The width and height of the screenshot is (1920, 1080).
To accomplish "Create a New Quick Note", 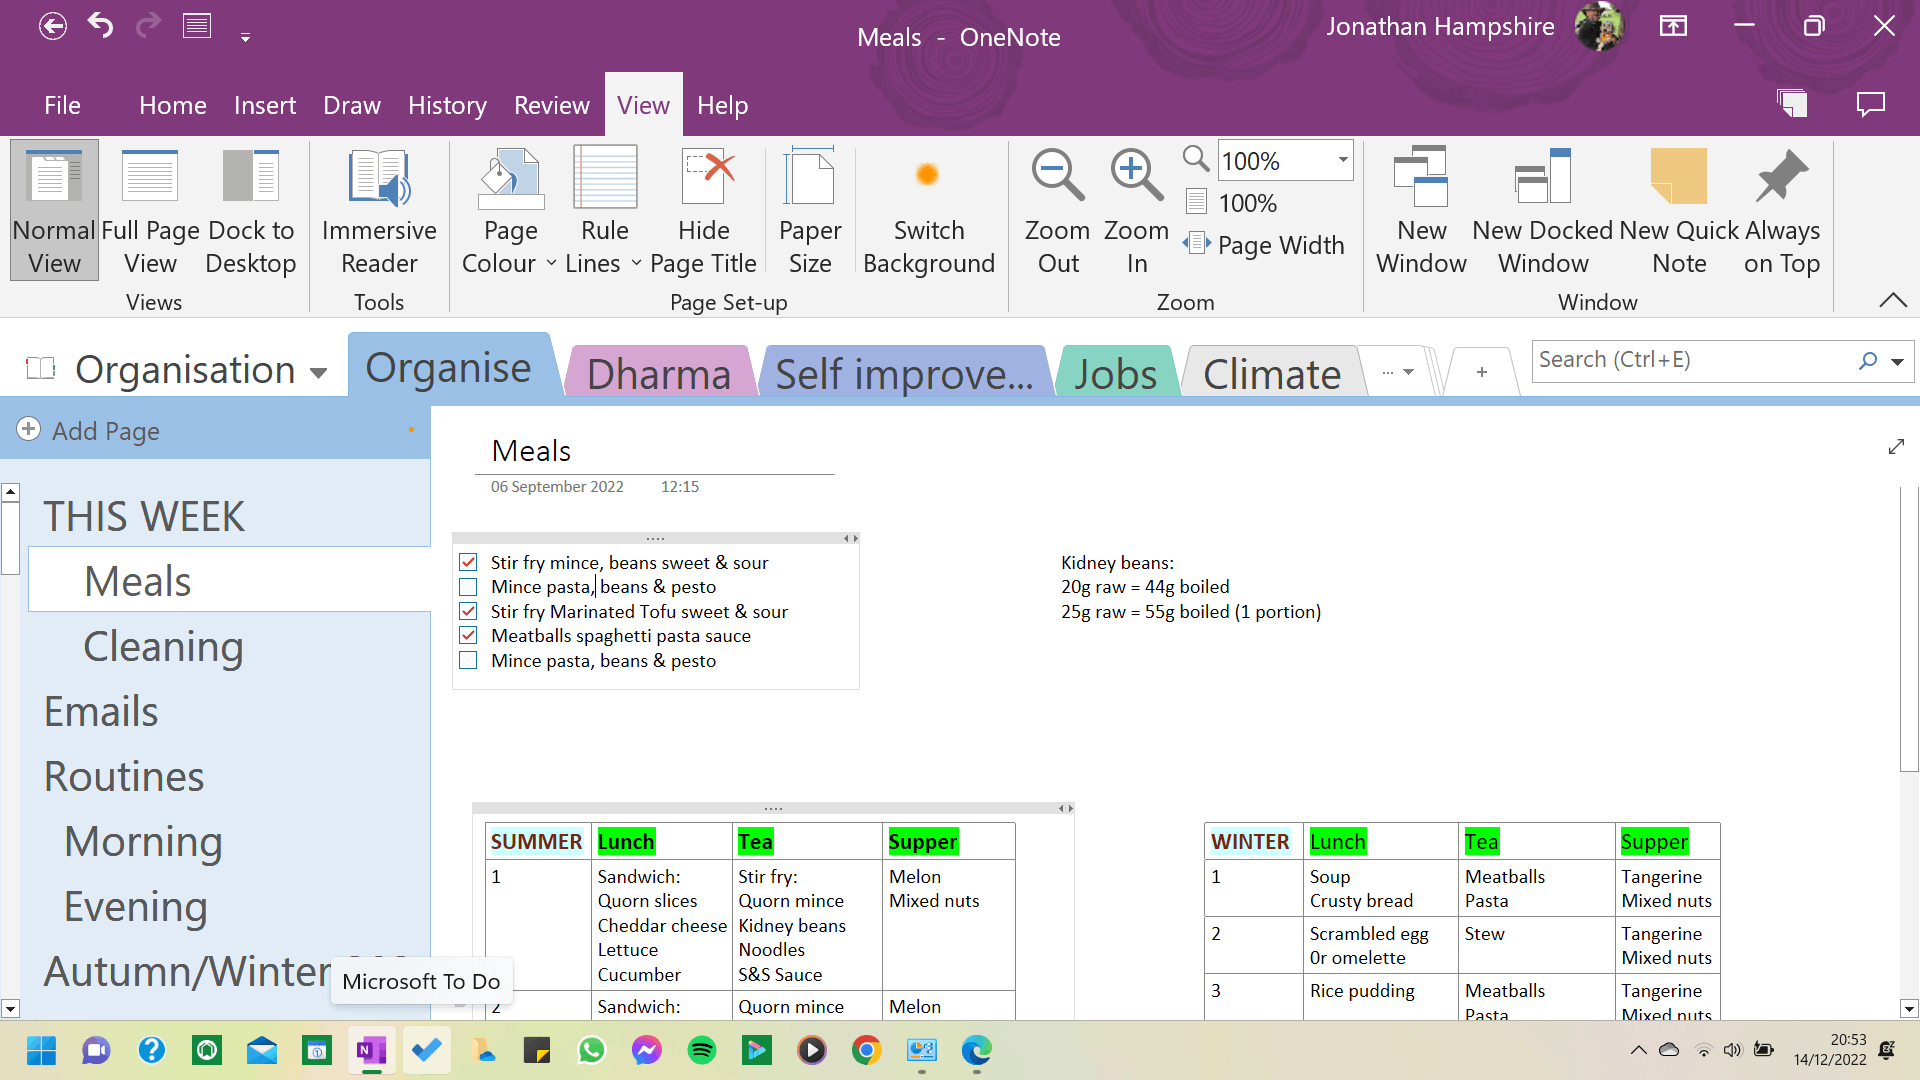I will (1677, 210).
